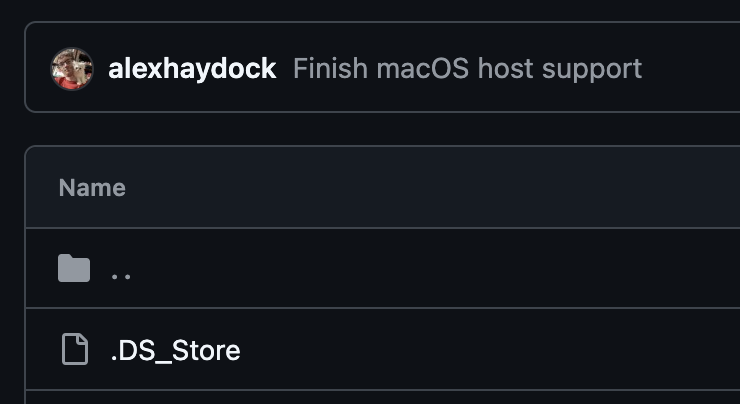Viewport: 740px width, 404px height.
Task: Click the alexhaydock profile avatar
Action: [x=72, y=69]
